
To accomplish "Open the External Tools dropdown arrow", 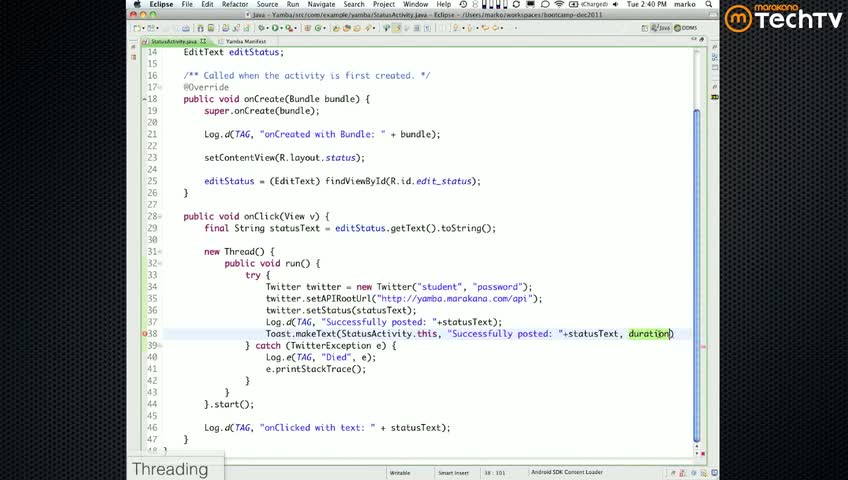I will pyautogui.click(x=296, y=28).
